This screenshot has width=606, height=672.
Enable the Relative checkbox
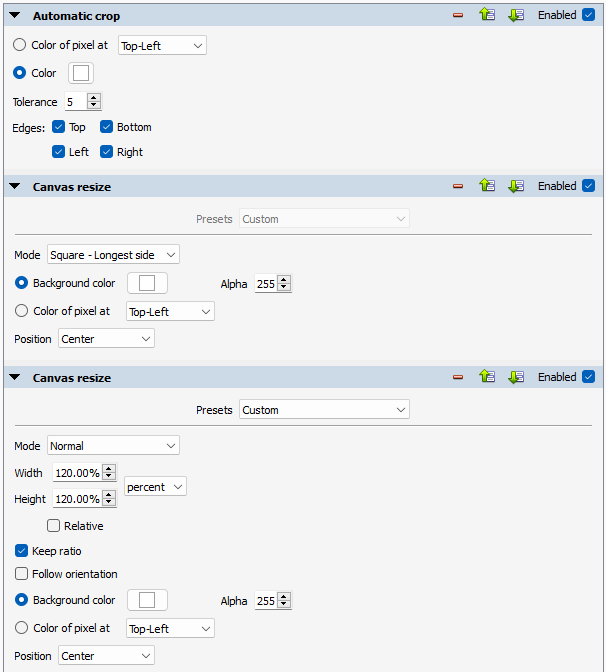54,525
